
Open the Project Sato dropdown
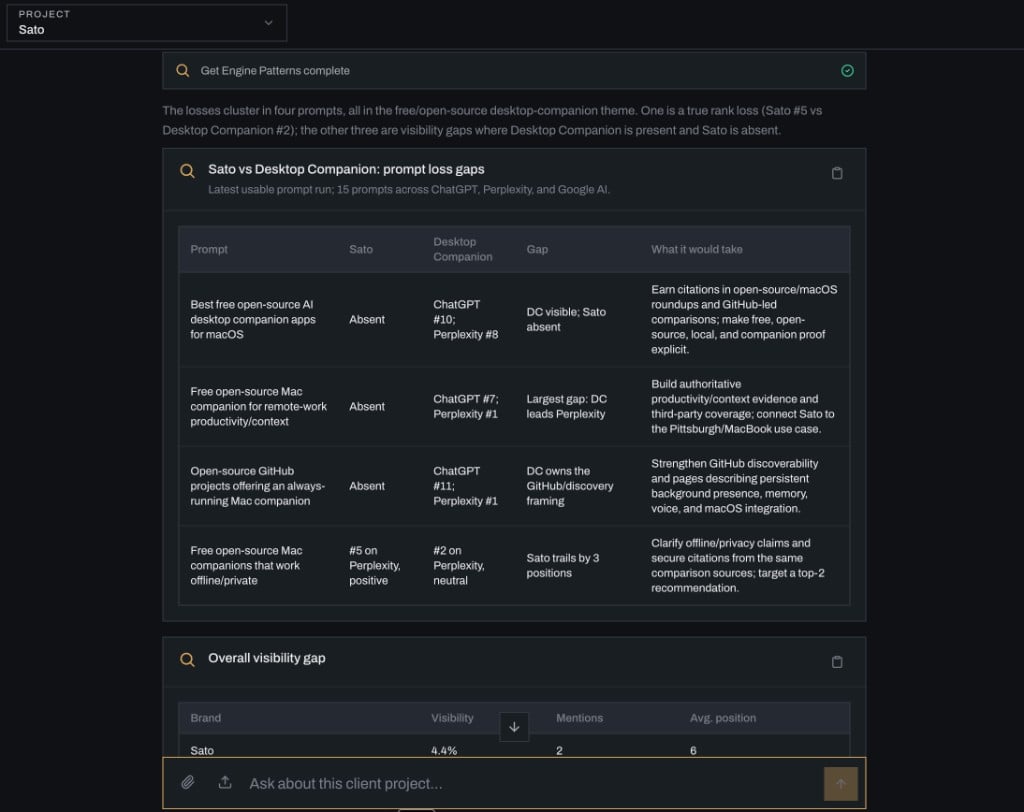(x=146, y=23)
